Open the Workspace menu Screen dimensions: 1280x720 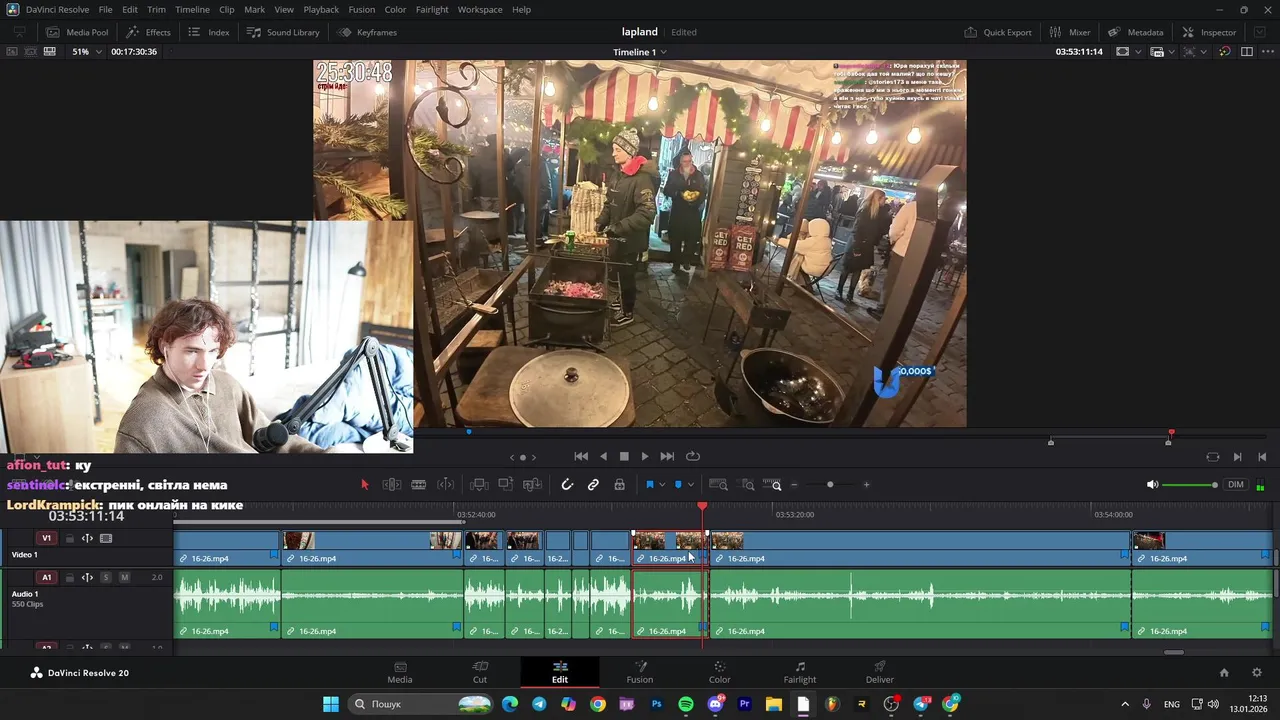480,9
